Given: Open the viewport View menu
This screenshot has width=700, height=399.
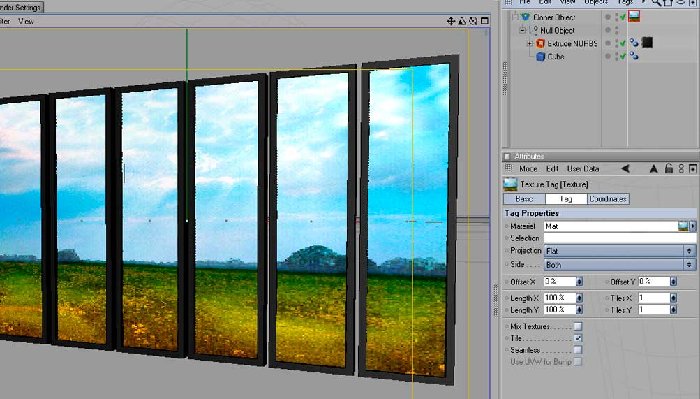Looking at the screenshot, I should pos(25,21).
